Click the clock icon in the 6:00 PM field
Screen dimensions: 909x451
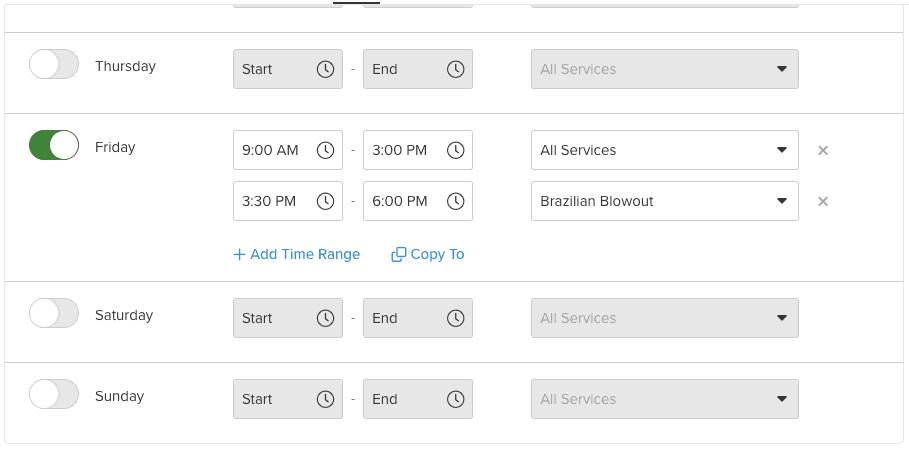click(455, 201)
